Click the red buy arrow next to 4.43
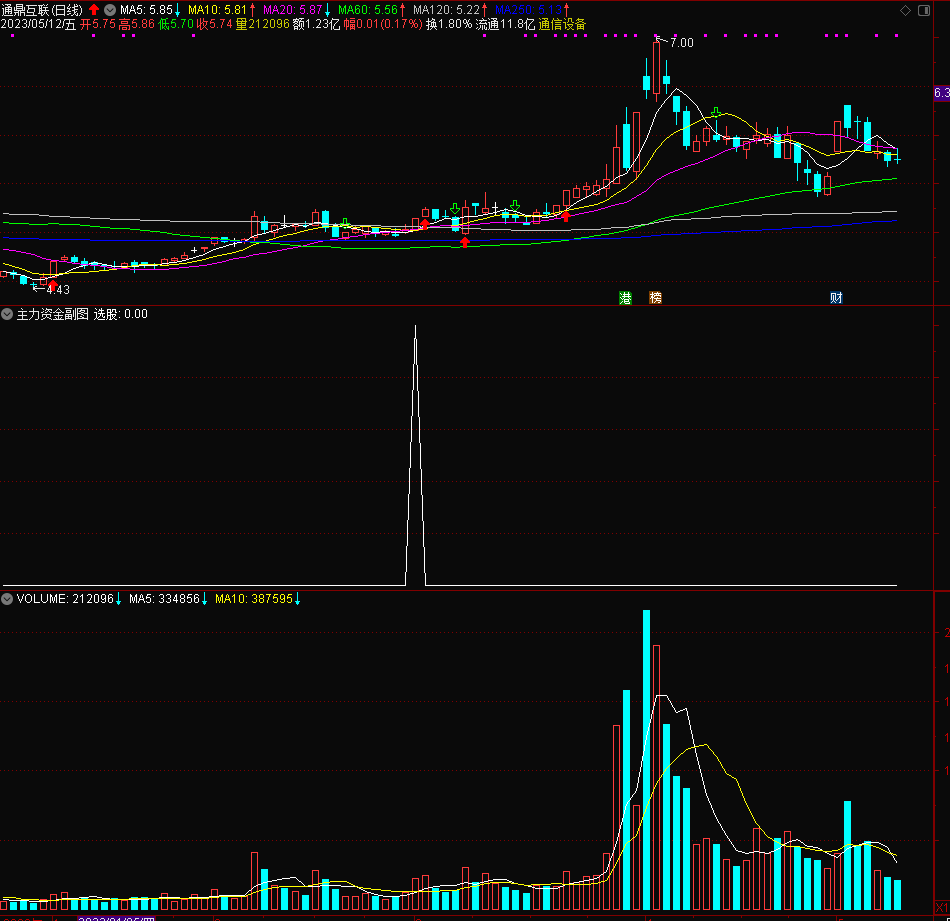This screenshot has width=950, height=921. (53, 285)
